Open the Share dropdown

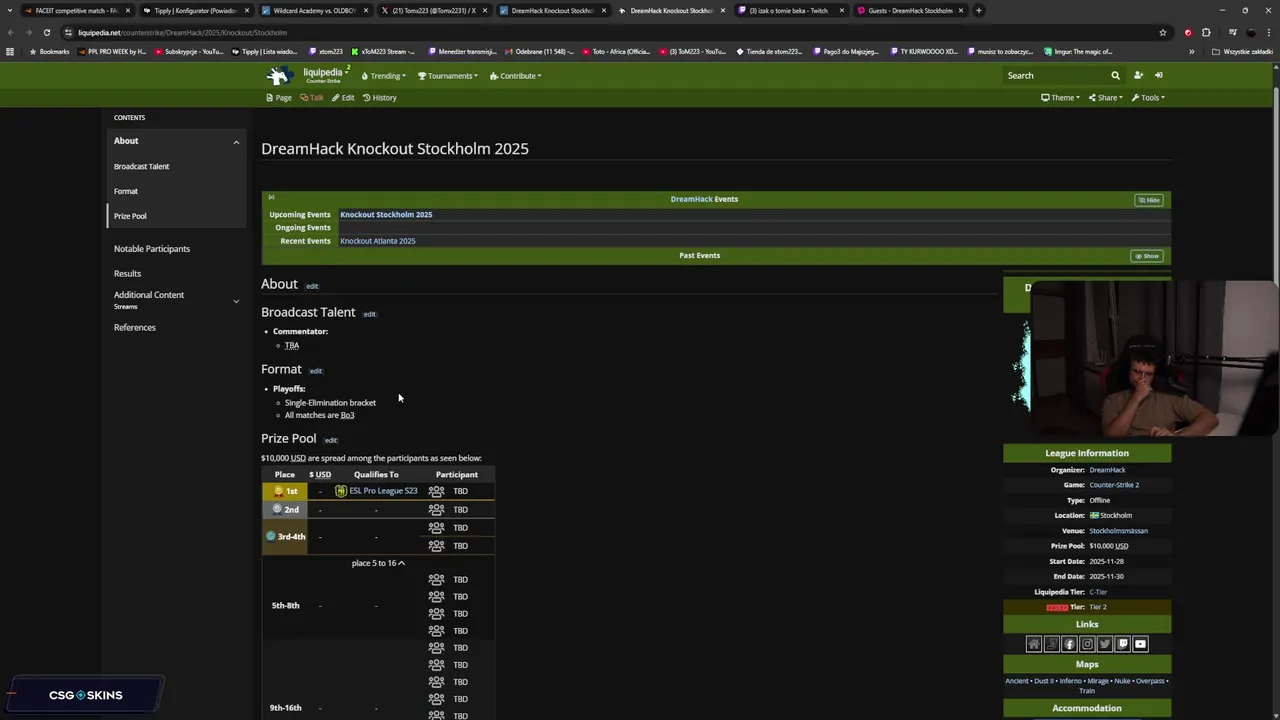[x=1106, y=98]
